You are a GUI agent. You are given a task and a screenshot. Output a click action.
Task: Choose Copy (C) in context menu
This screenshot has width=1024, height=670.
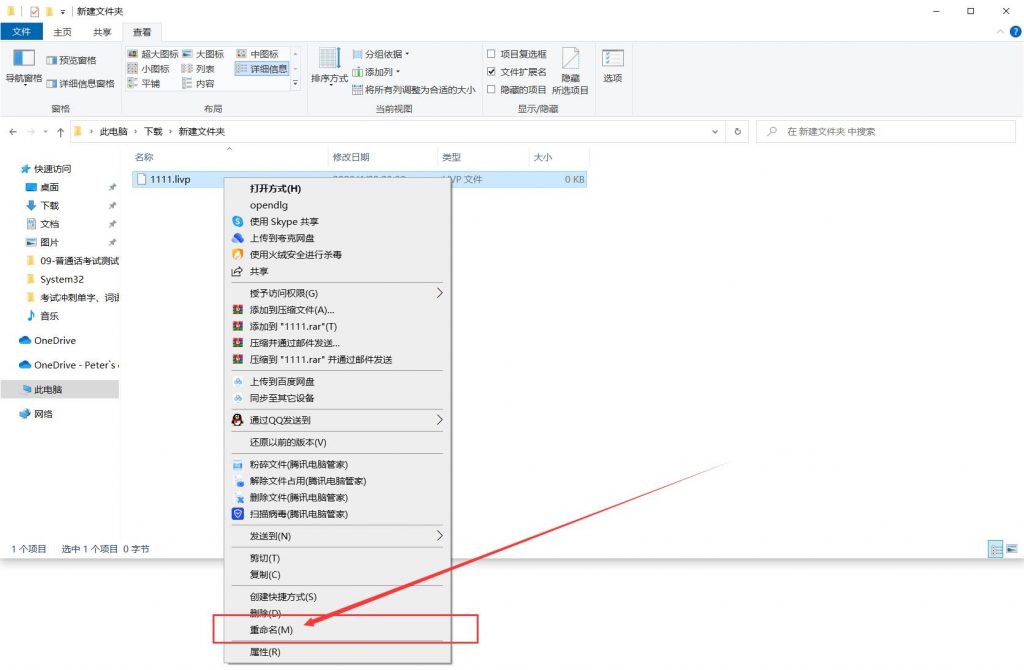337,575
